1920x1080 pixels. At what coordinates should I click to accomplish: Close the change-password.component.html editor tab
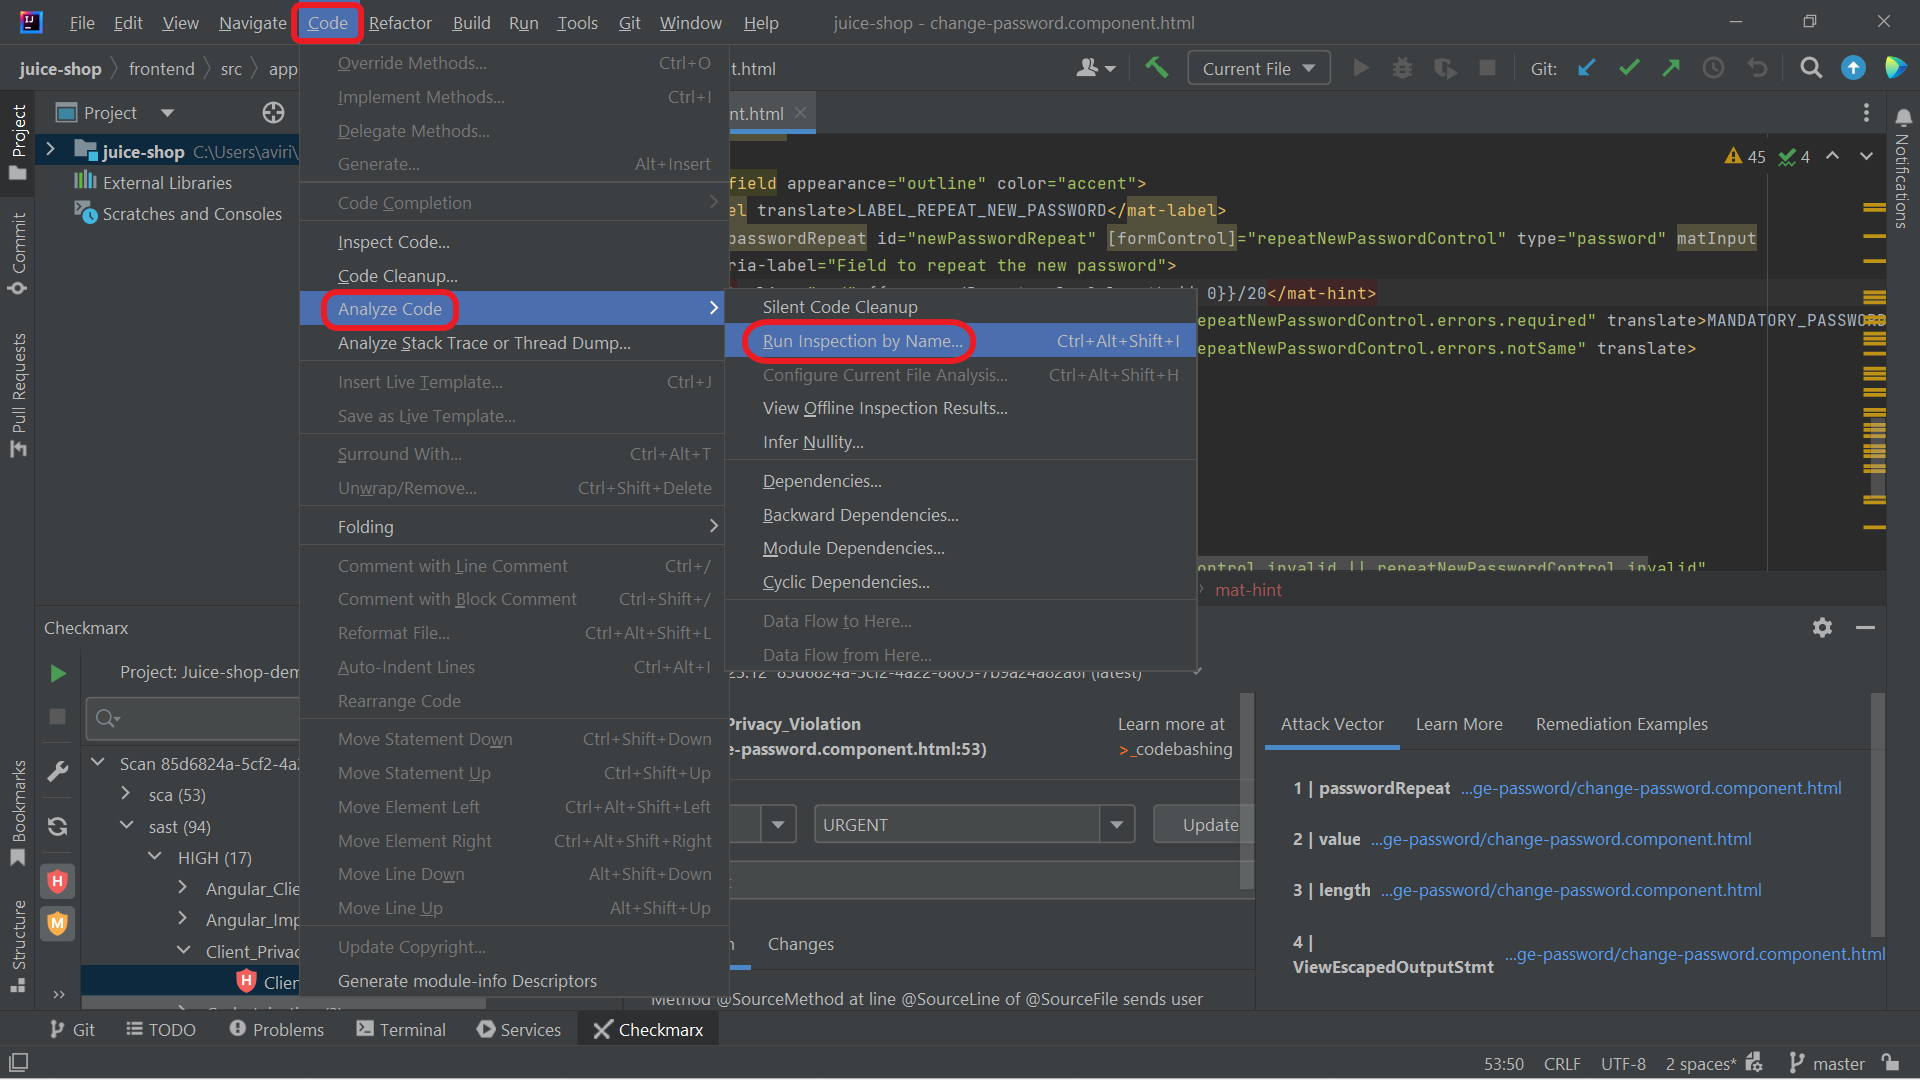pyautogui.click(x=800, y=113)
